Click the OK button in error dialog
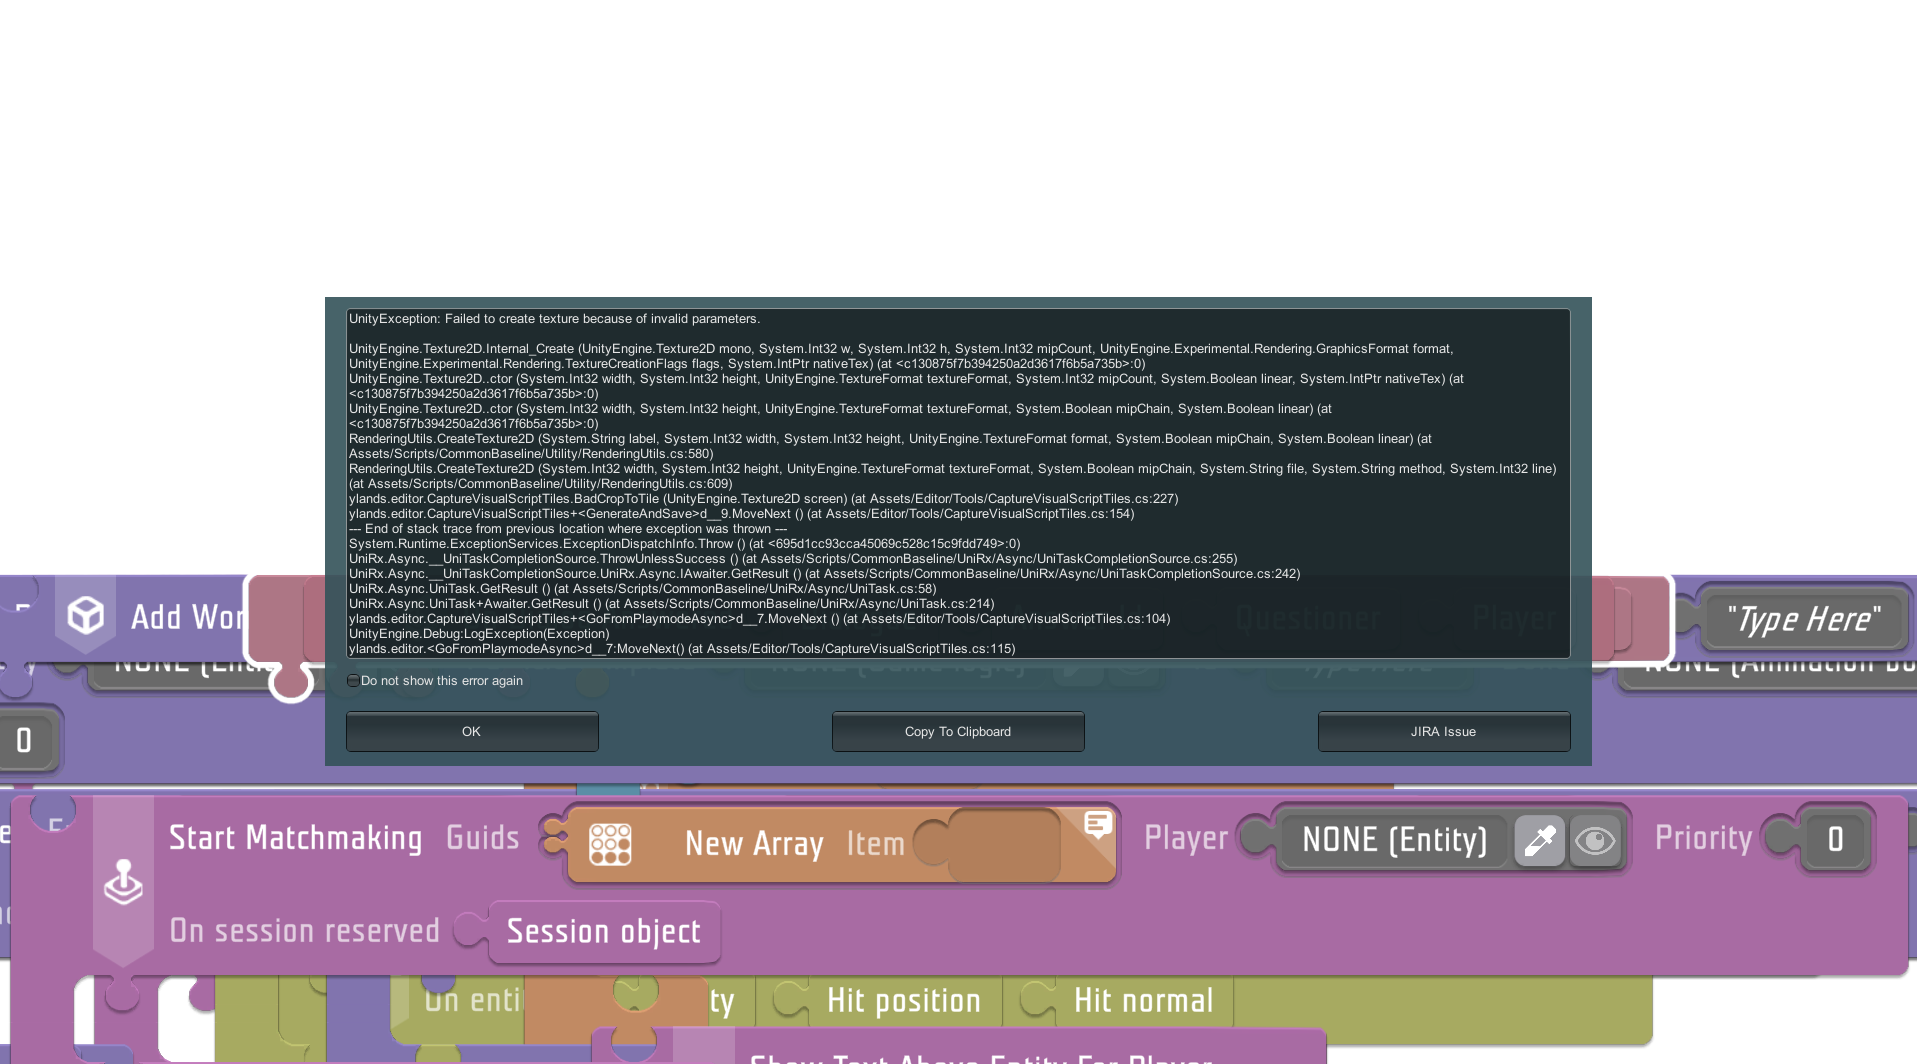This screenshot has width=1917, height=1064. (472, 731)
